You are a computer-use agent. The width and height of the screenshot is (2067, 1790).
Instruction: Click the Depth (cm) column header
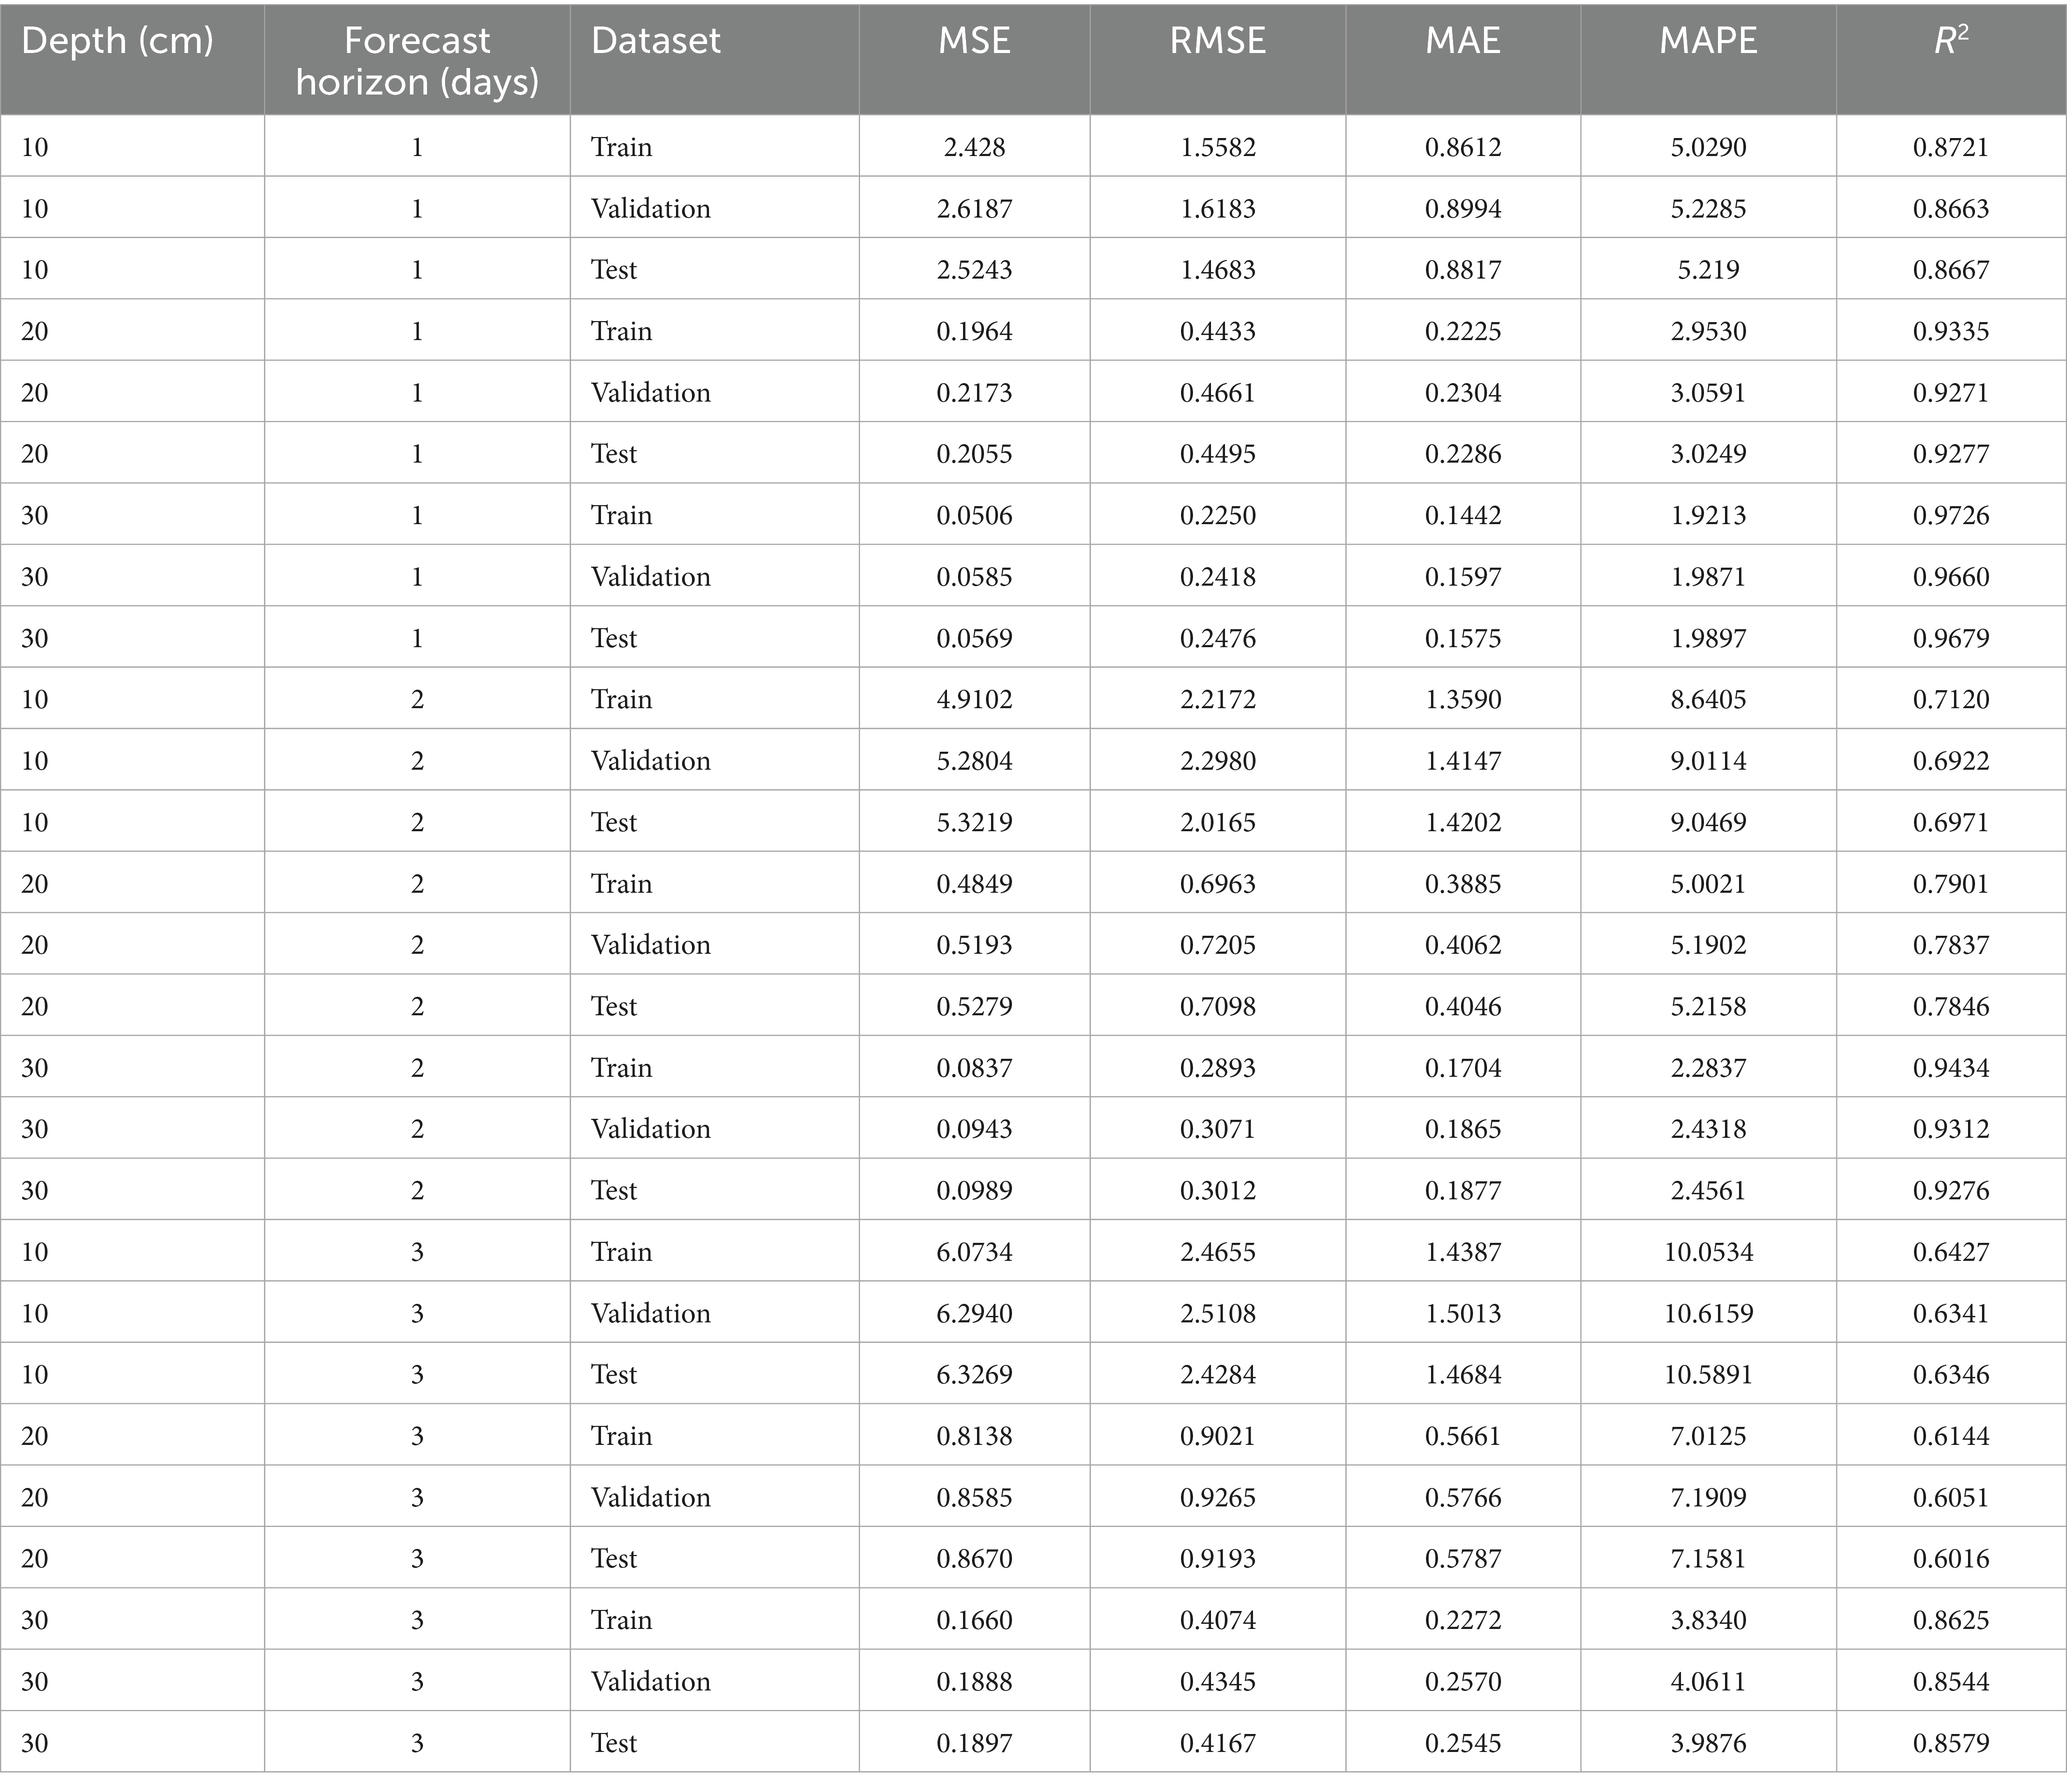tap(117, 41)
